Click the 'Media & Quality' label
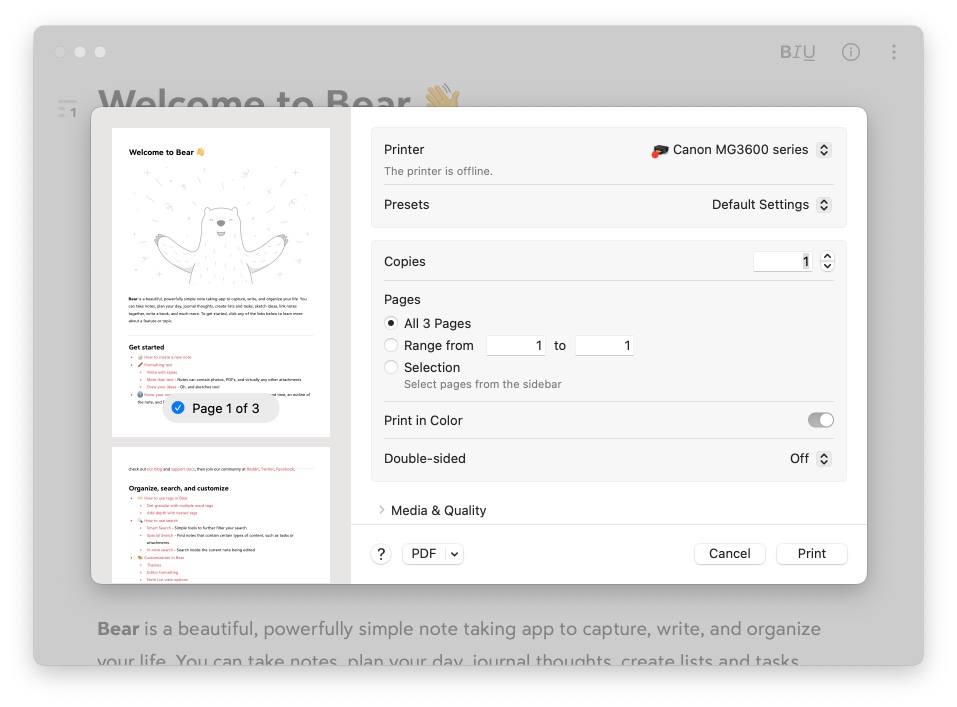 438,510
